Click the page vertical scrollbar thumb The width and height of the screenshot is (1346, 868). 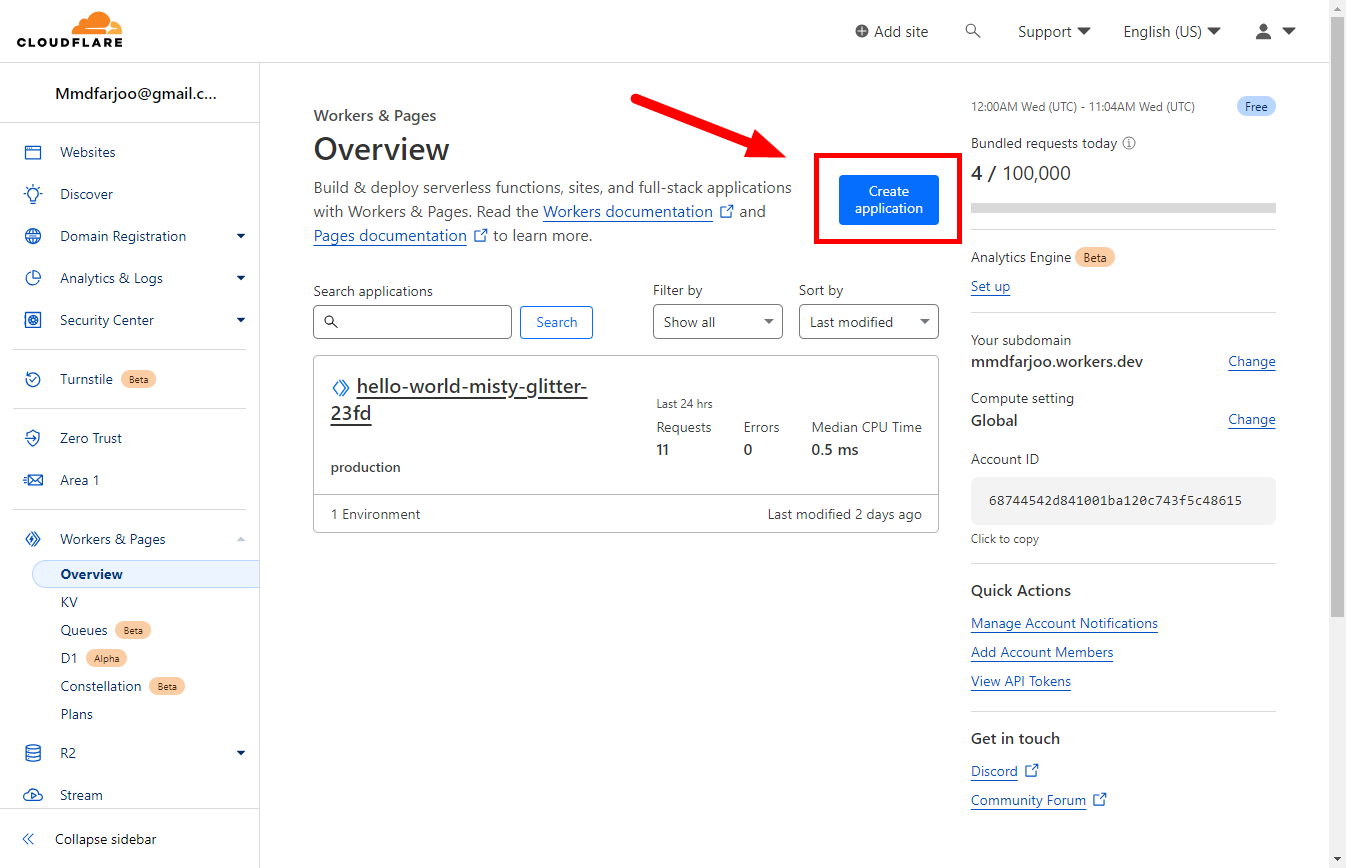pyautogui.click(x=1337, y=318)
